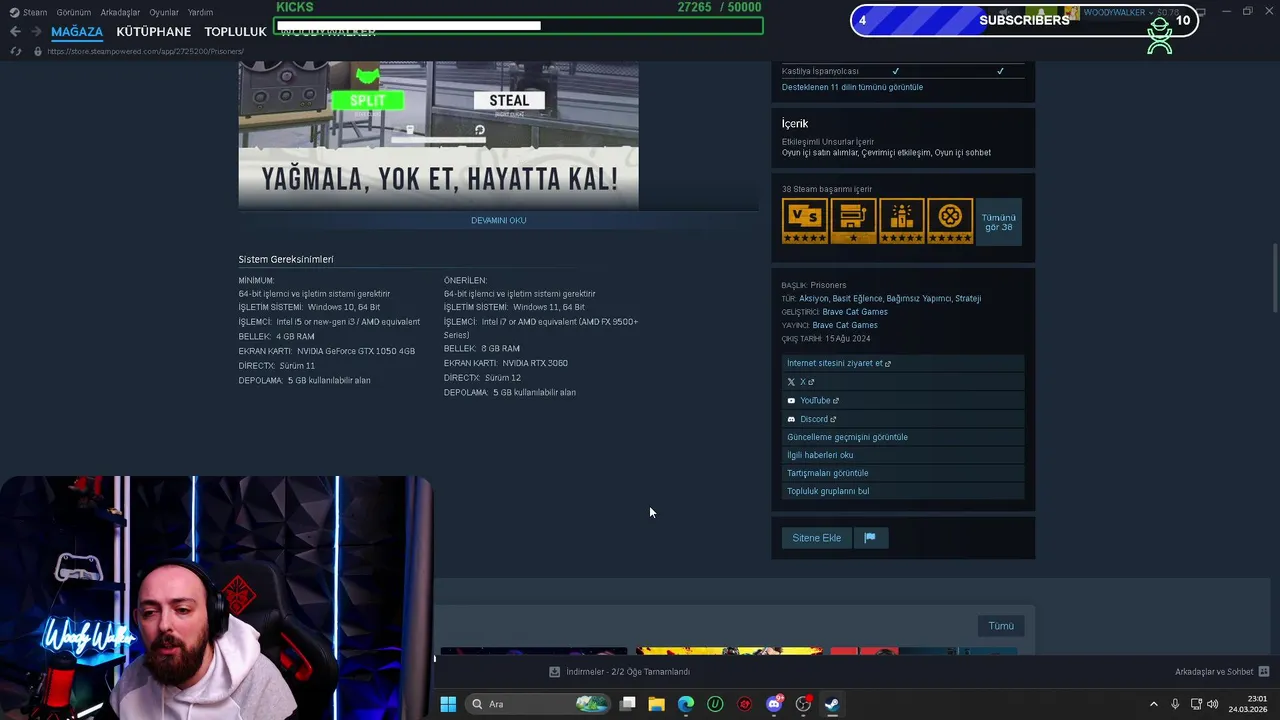Viewport: 1280px width, 720px height.
Task: View discussions (Tartışmaları görüntüle)
Action: coord(903,473)
